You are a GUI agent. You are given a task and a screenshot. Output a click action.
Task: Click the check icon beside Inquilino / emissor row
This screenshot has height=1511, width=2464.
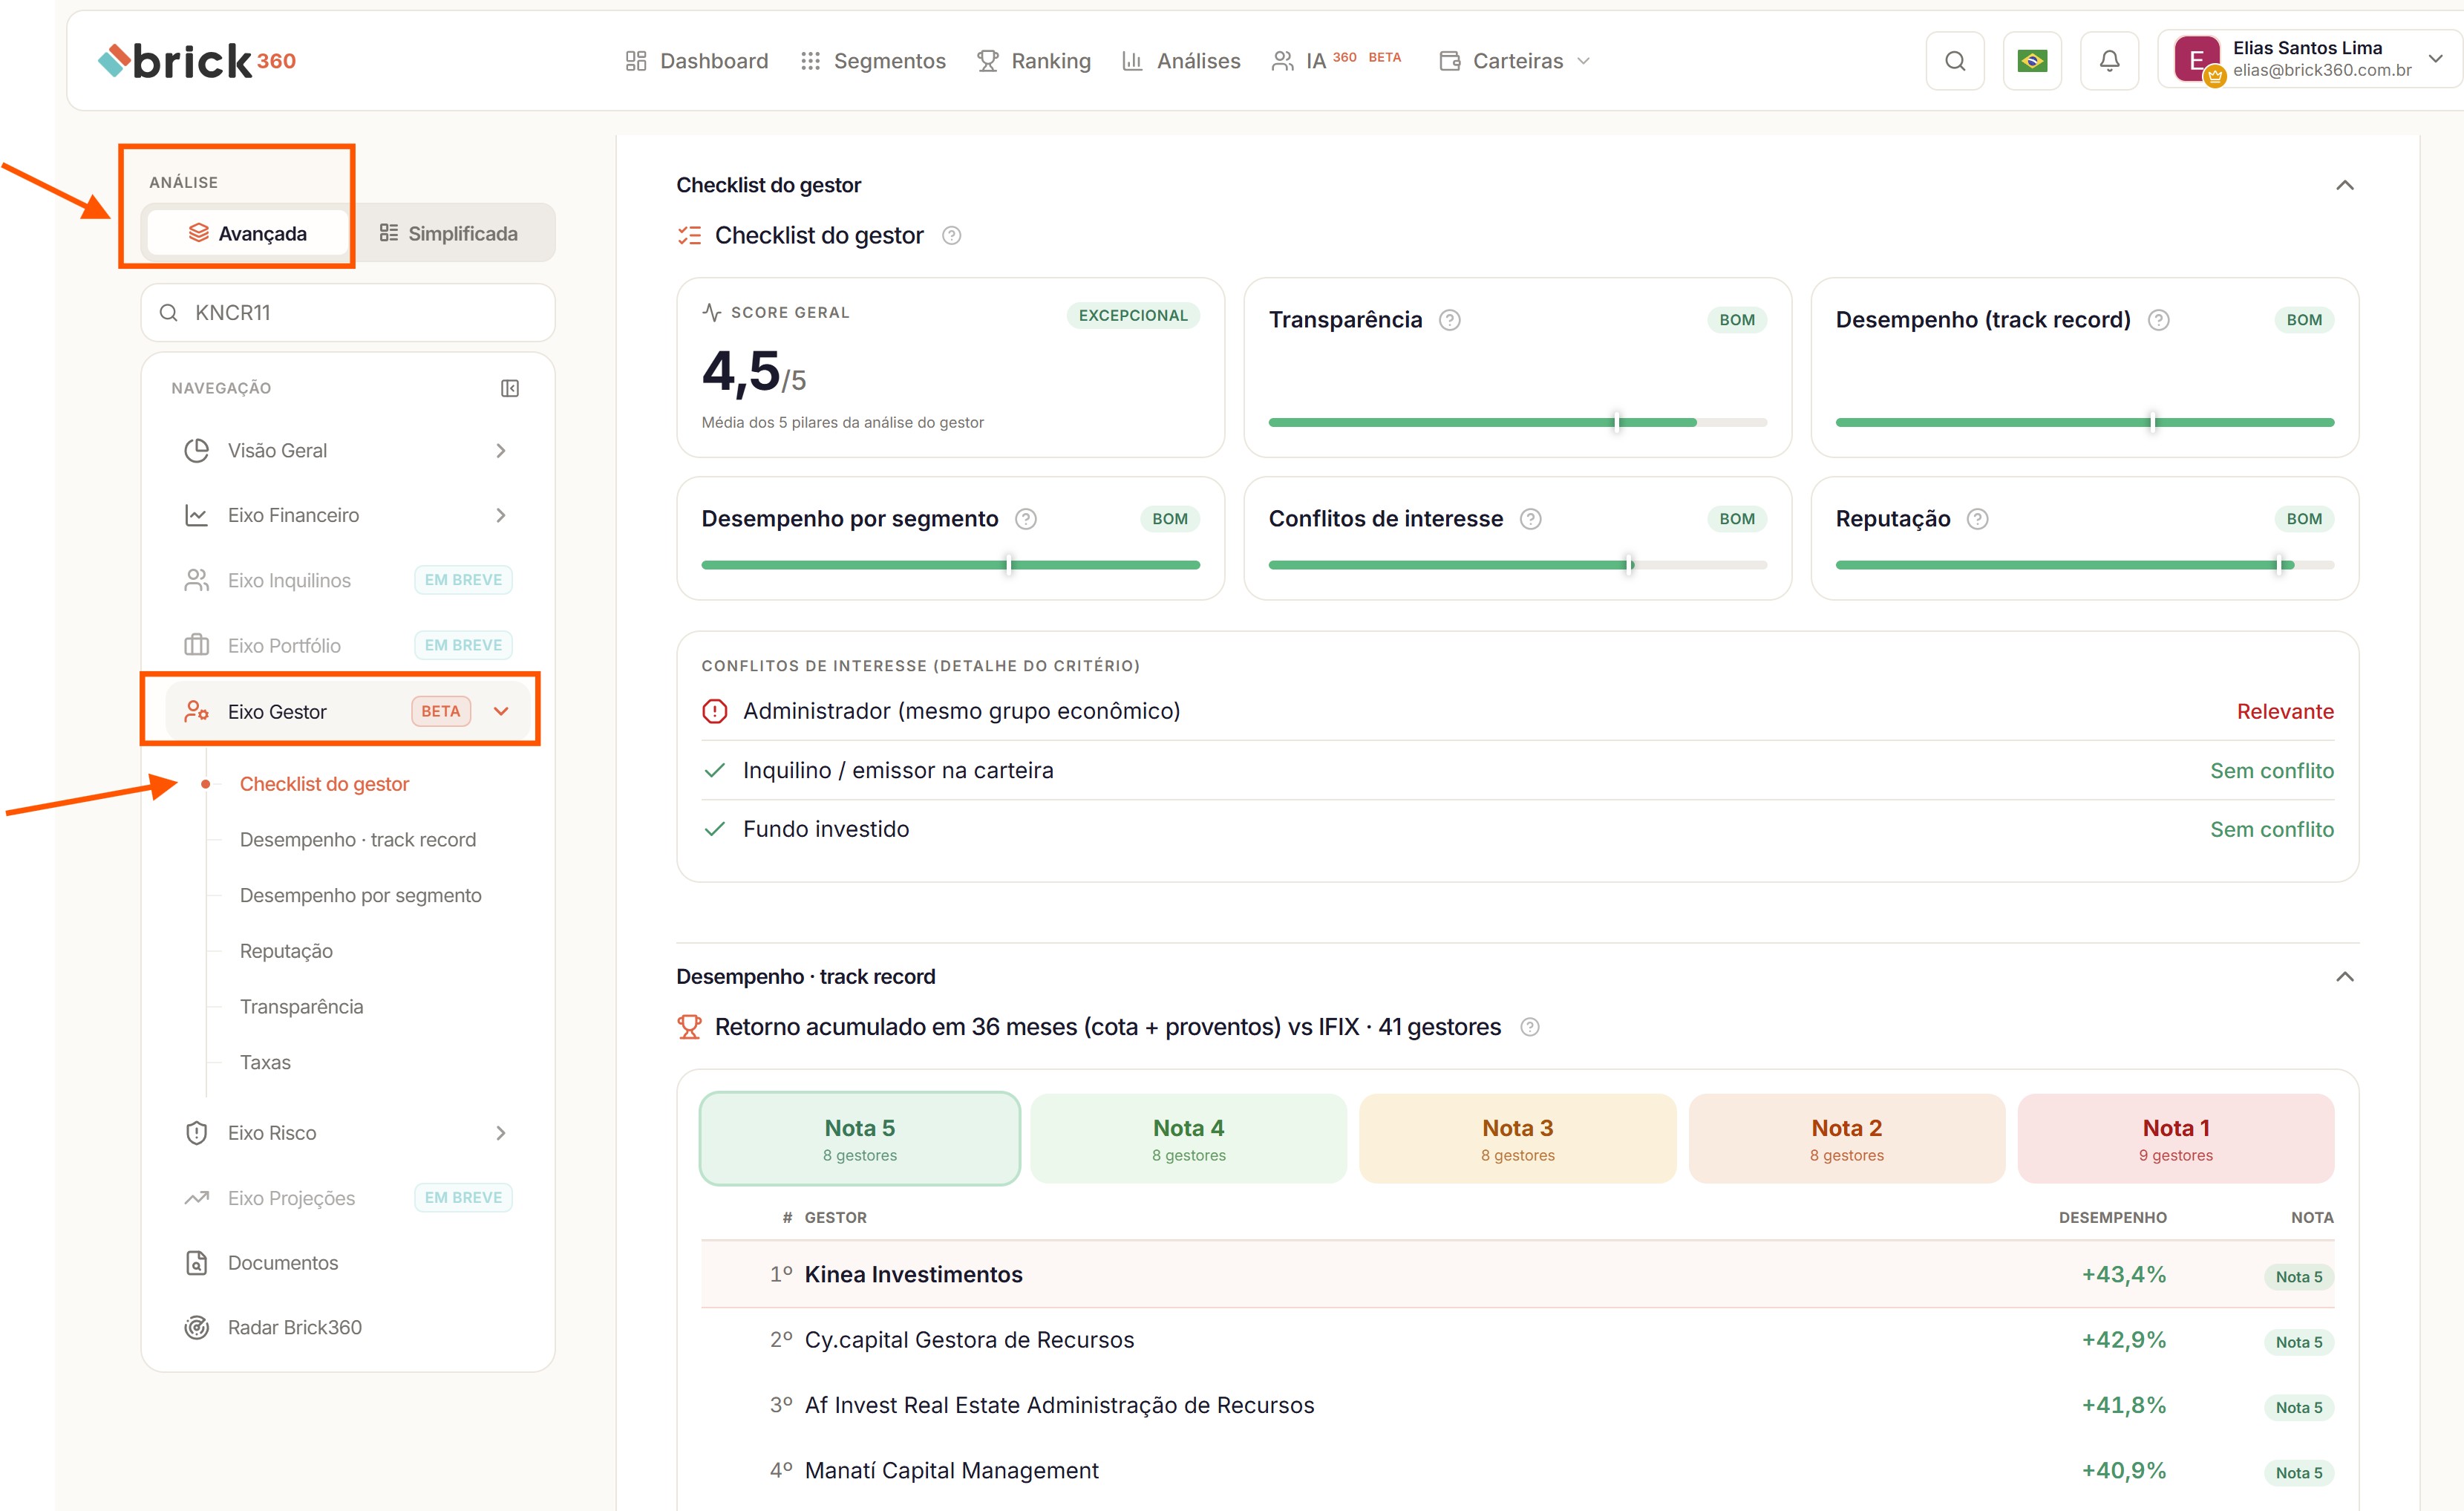pyautogui.click(x=715, y=770)
